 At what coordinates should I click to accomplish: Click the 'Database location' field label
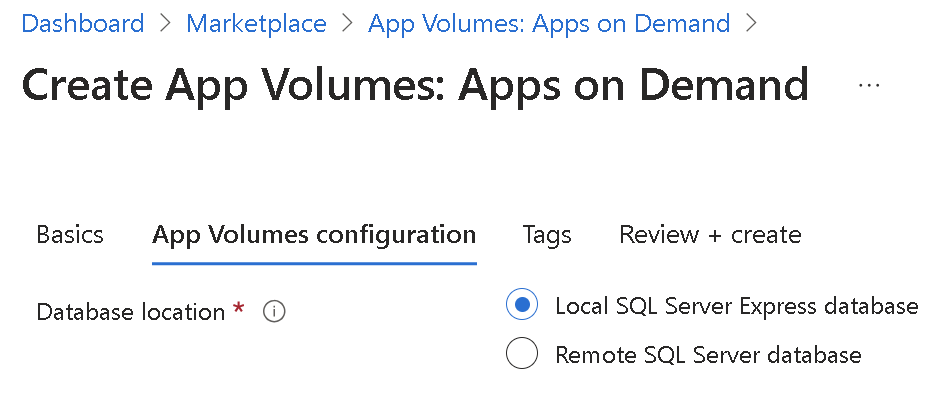(x=131, y=312)
